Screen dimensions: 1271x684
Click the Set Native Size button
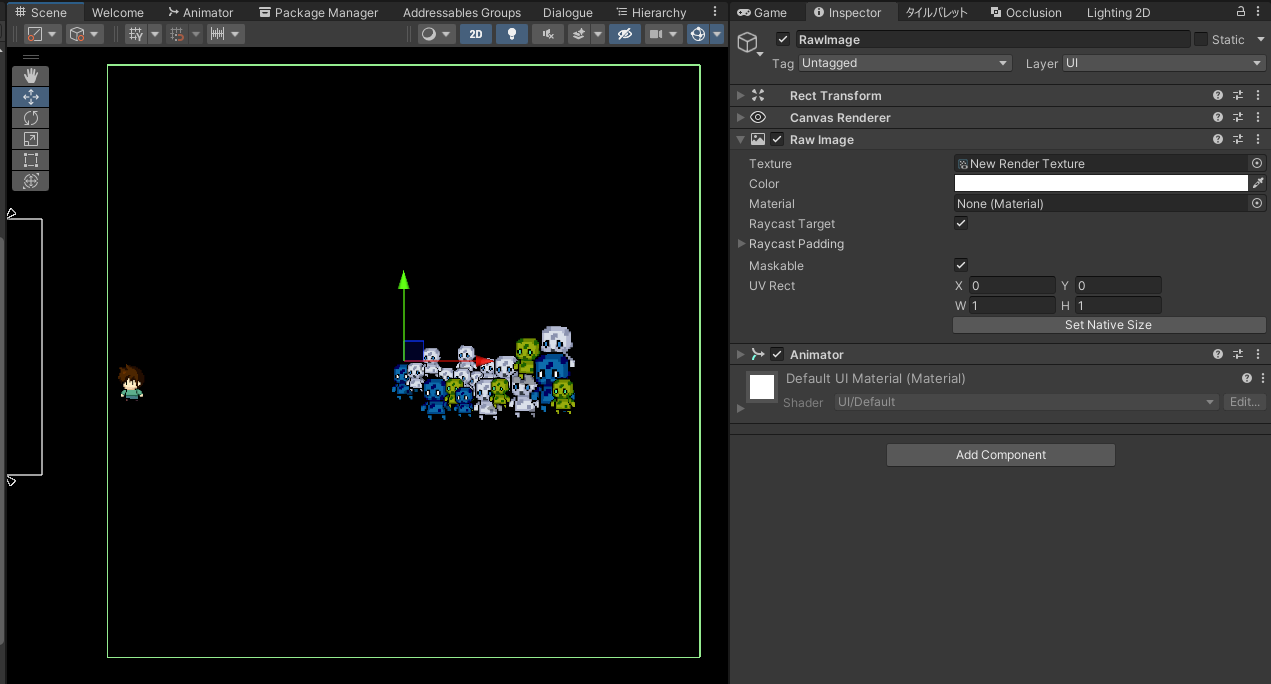click(1108, 324)
